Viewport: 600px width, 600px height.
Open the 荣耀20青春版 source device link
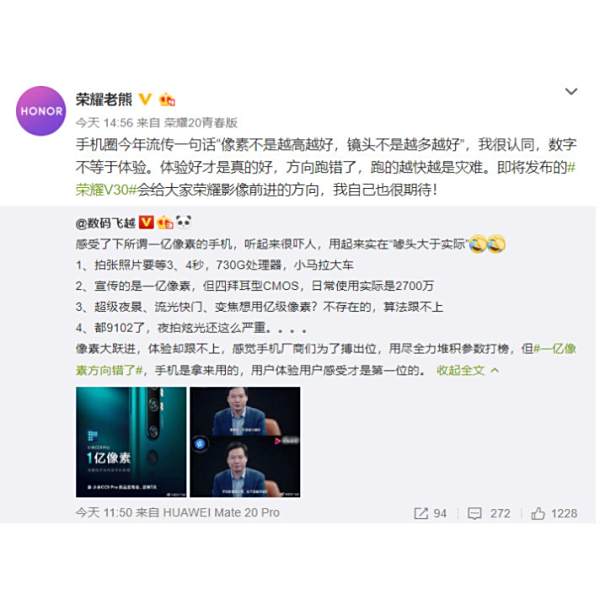tap(201, 123)
